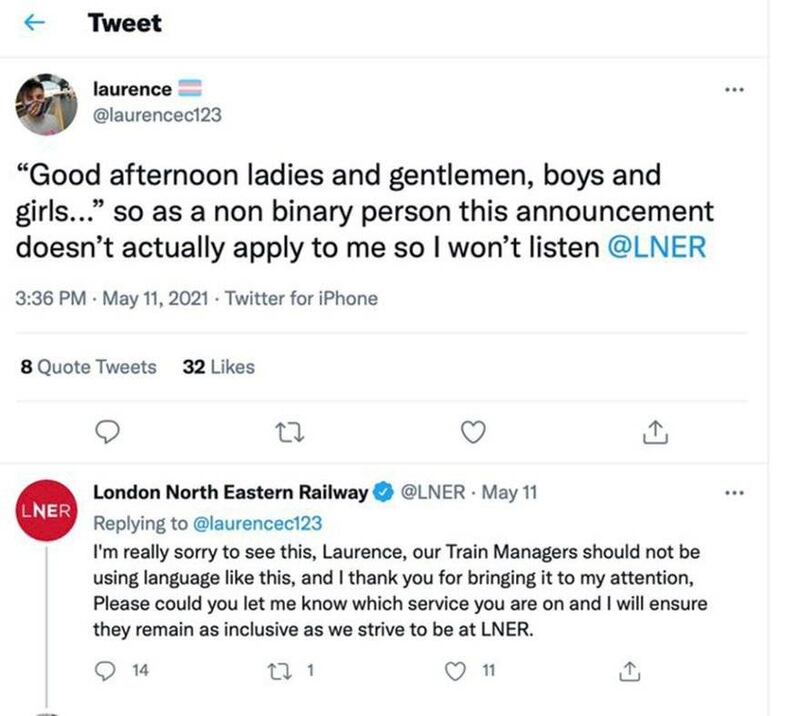Share the LNER response tweet
The width and height of the screenshot is (800, 716).
point(630,671)
